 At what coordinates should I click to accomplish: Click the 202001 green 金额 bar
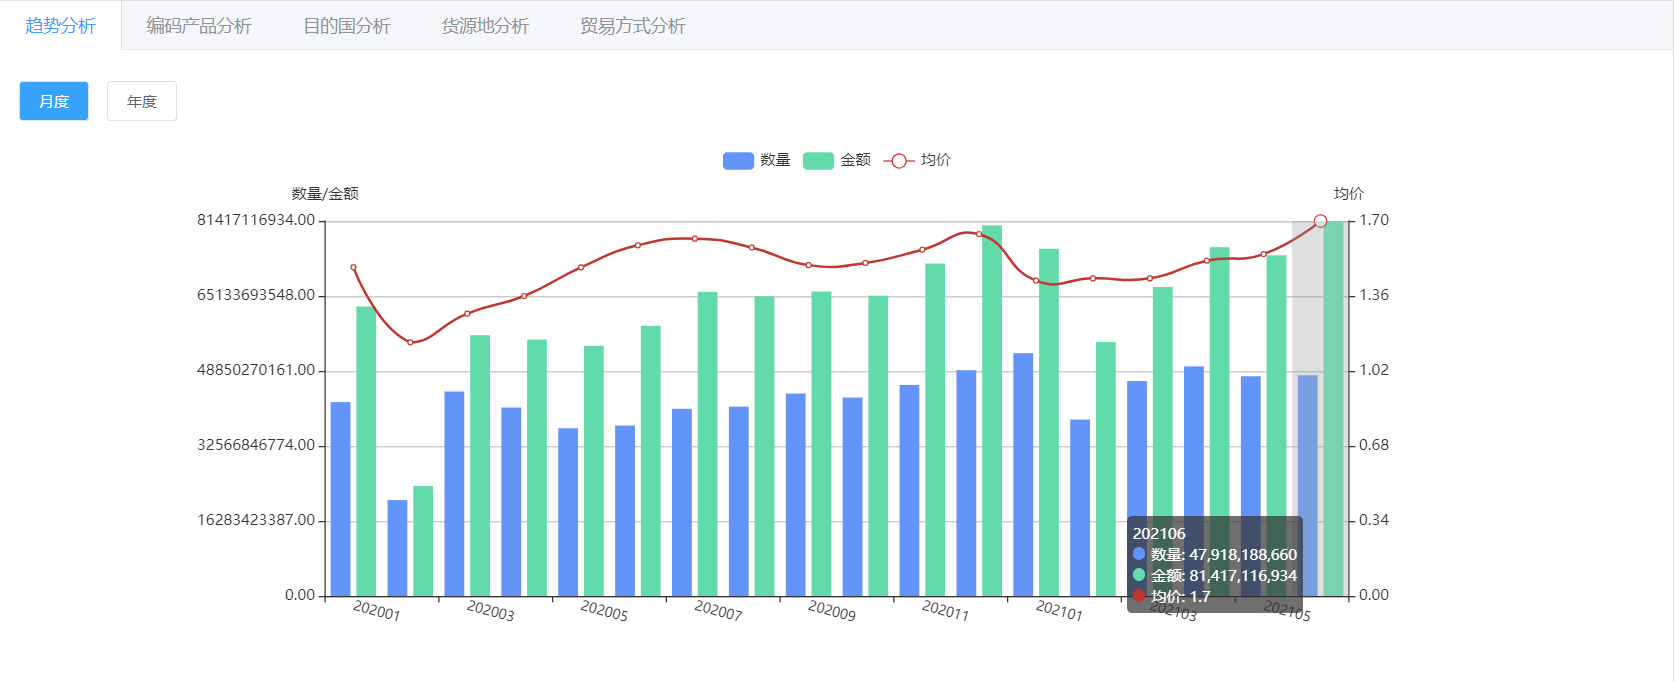click(x=366, y=451)
